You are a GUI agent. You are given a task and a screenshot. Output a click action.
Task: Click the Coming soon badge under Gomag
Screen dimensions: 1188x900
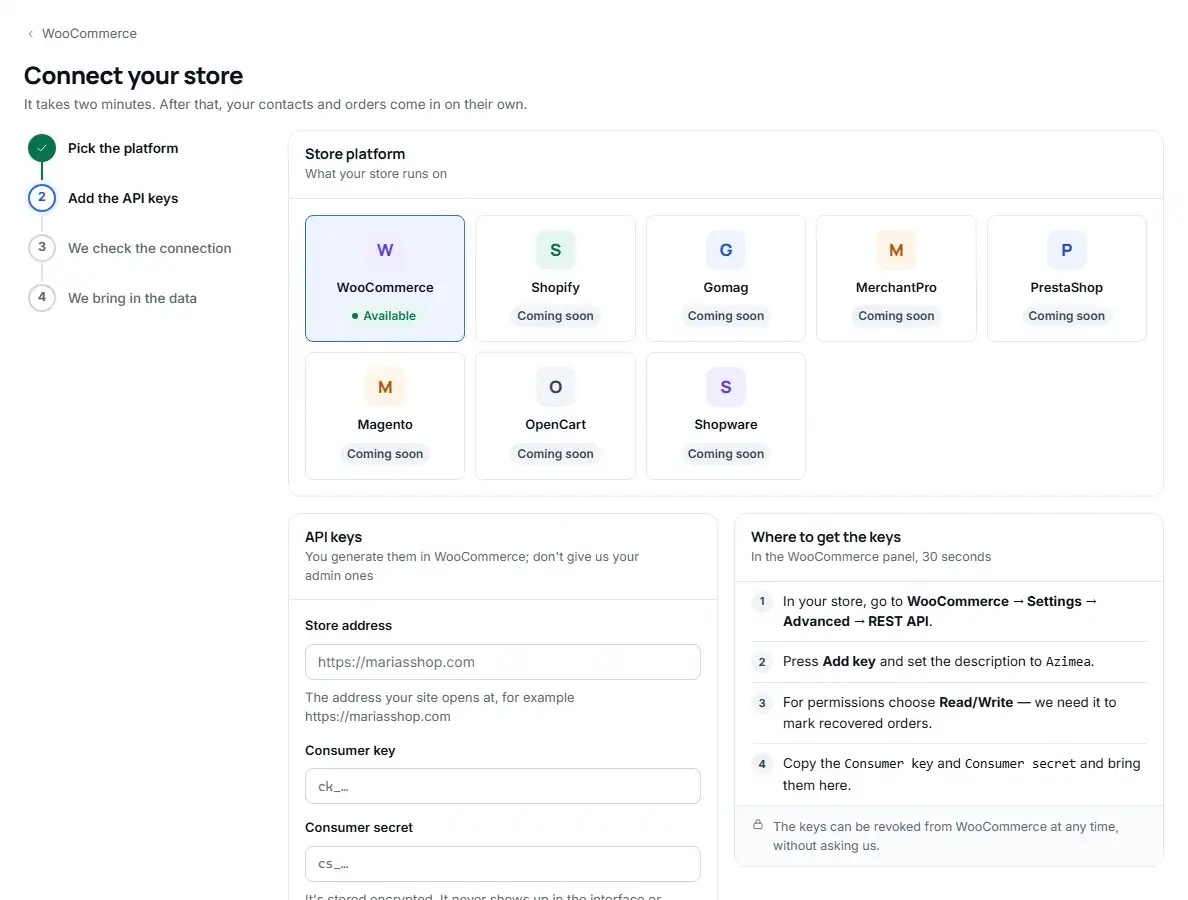pos(726,316)
